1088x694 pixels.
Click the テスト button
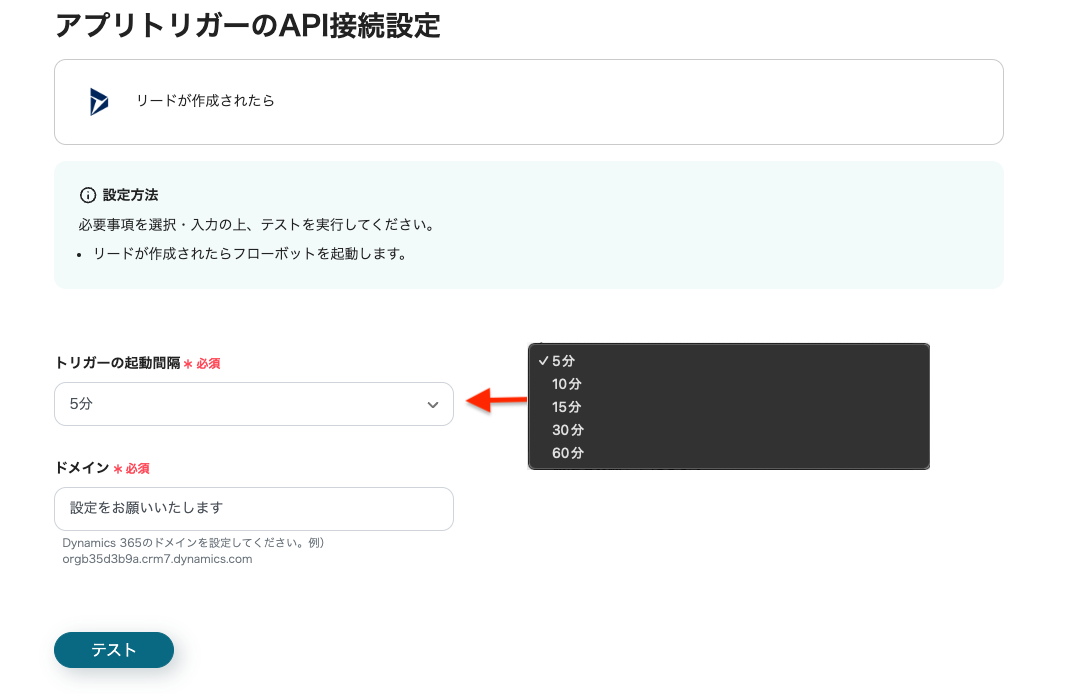click(x=114, y=650)
